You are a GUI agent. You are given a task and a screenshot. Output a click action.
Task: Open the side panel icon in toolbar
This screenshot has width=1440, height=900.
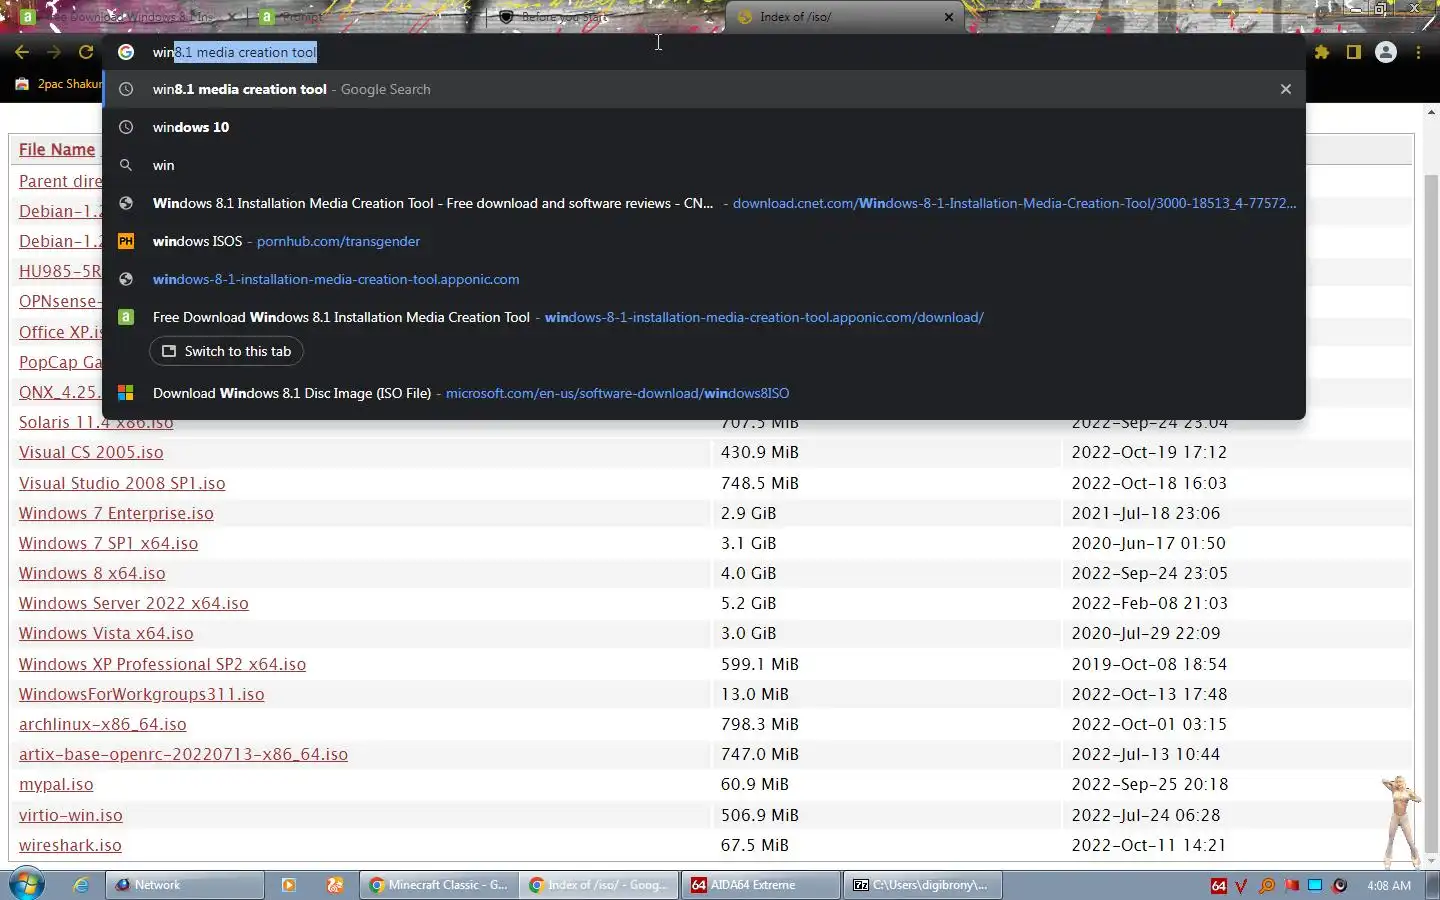pyautogui.click(x=1354, y=52)
